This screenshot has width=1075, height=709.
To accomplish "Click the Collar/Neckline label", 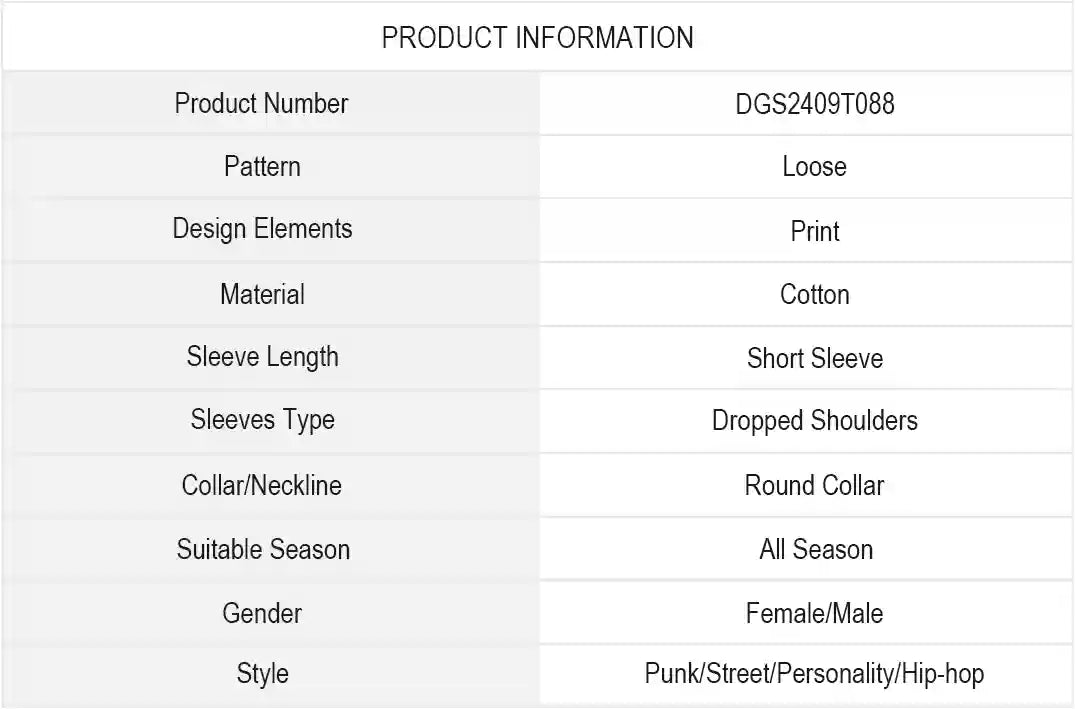I will 262,486.
